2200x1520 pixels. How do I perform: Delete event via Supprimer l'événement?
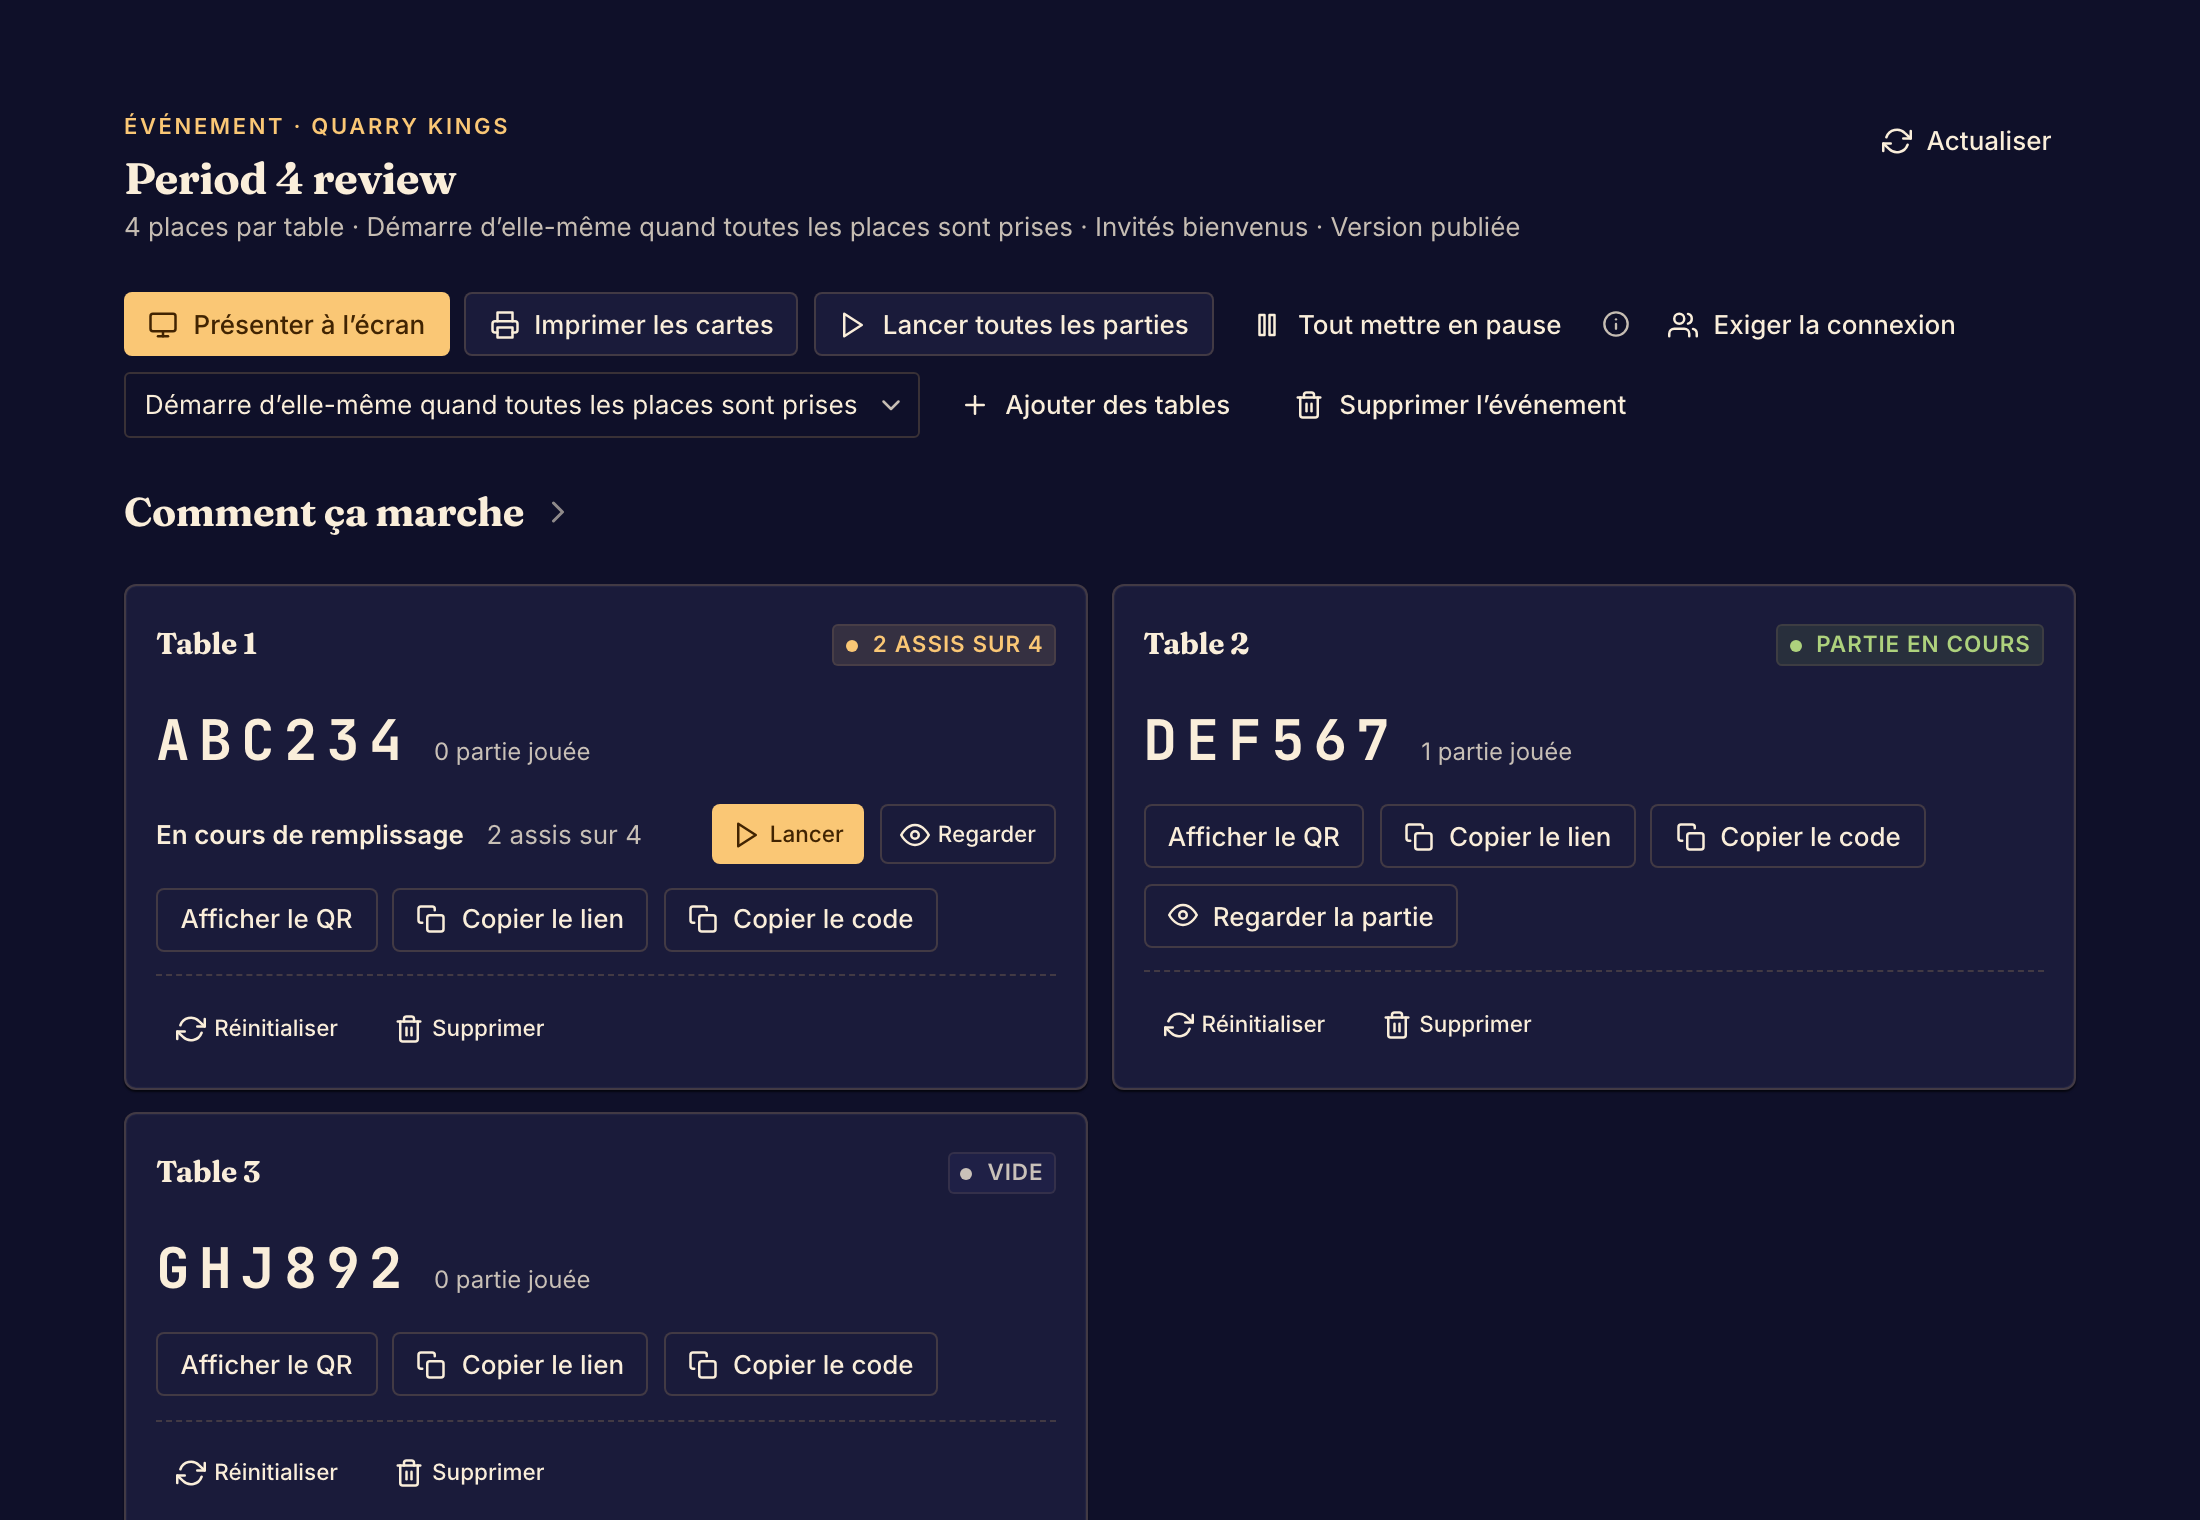tap(1461, 405)
